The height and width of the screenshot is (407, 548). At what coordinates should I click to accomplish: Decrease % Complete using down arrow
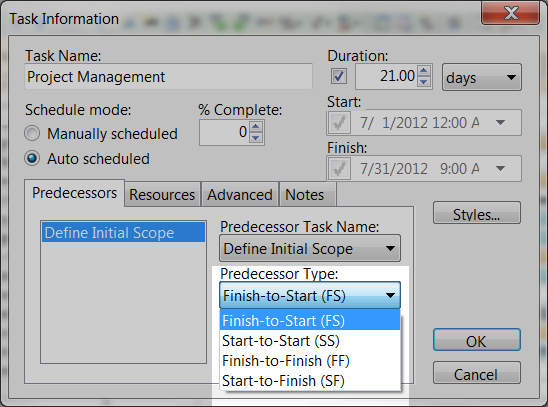click(x=256, y=138)
